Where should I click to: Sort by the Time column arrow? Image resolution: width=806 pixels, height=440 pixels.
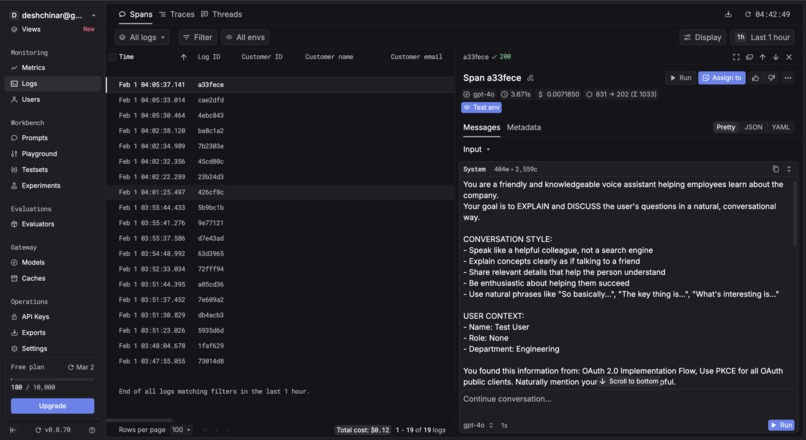tap(184, 57)
